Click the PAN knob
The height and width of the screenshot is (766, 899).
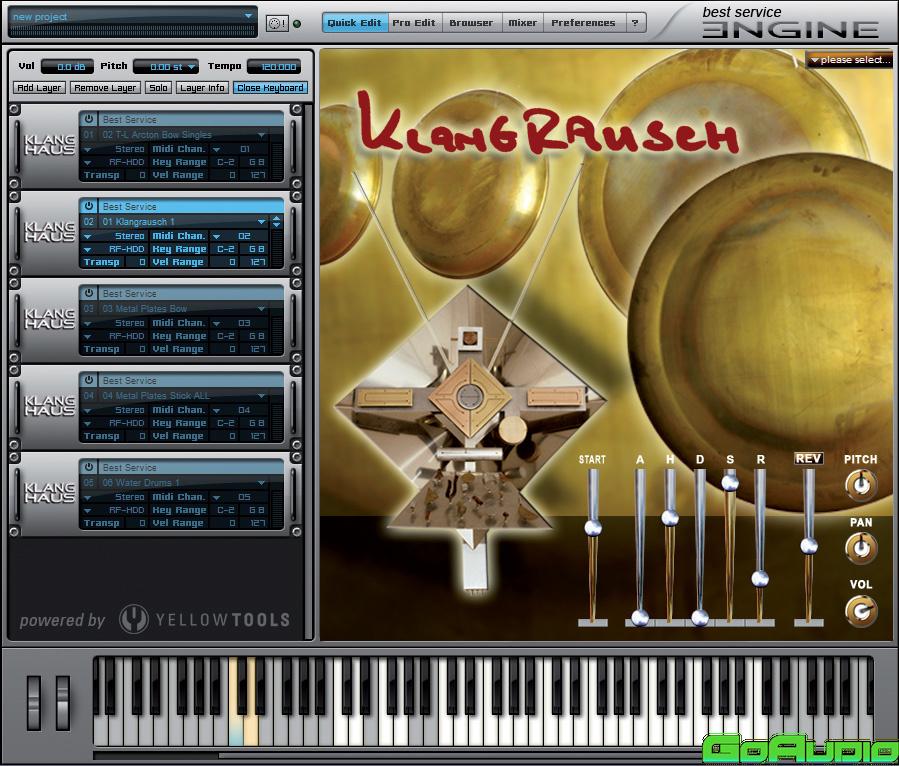[859, 547]
